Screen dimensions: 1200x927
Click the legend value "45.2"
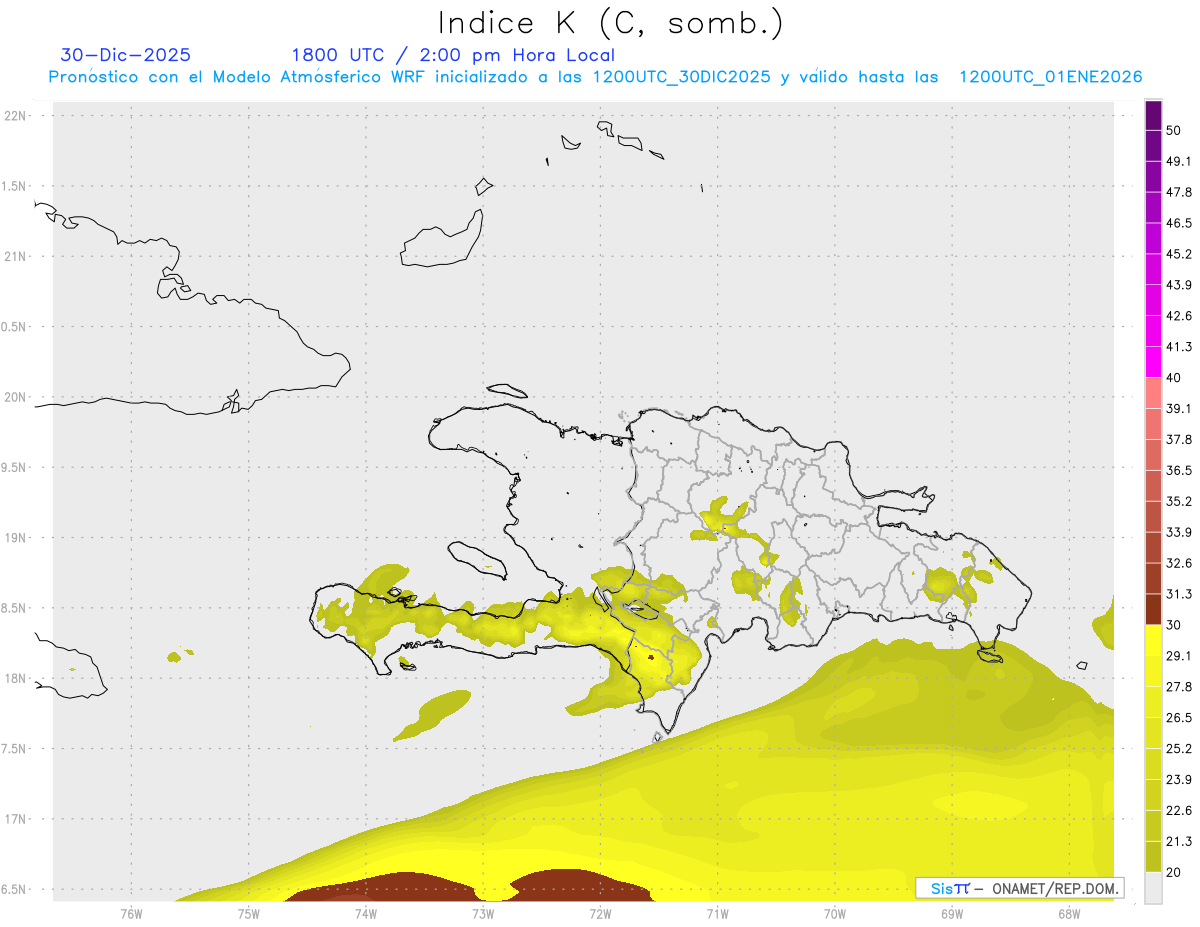(x=1179, y=254)
